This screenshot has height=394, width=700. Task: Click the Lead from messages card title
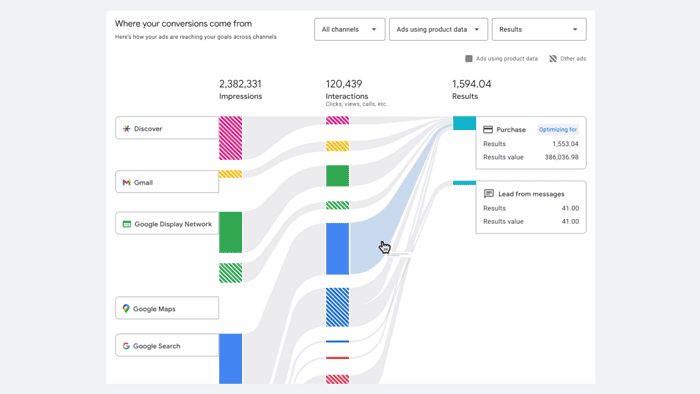(531, 194)
